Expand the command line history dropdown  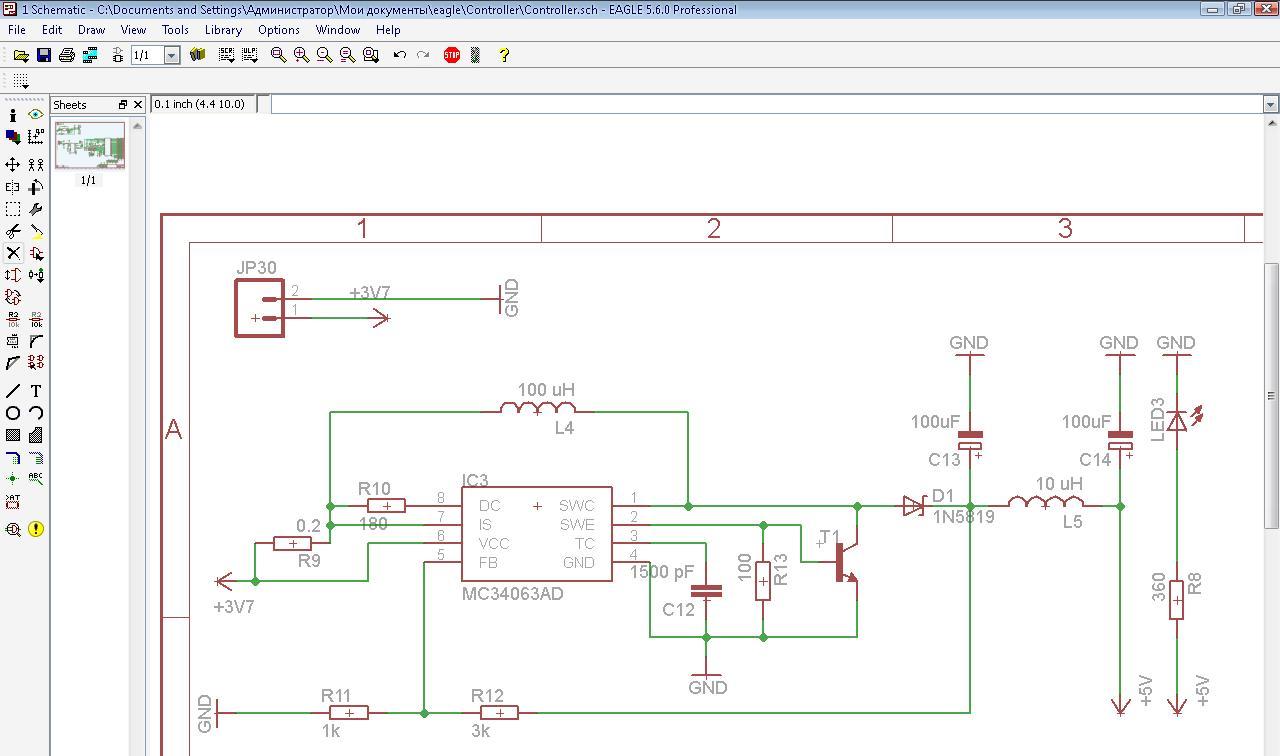click(x=1270, y=104)
